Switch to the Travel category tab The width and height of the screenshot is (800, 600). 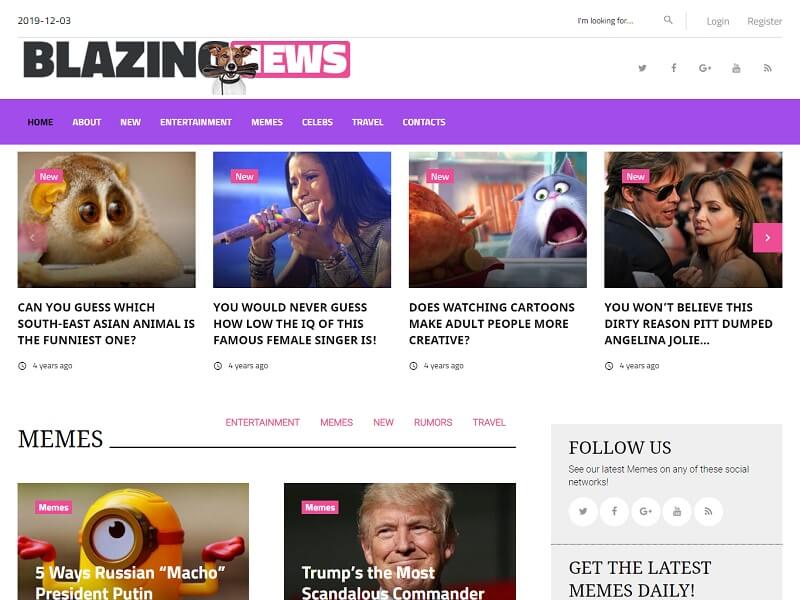pyautogui.click(x=489, y=422)
